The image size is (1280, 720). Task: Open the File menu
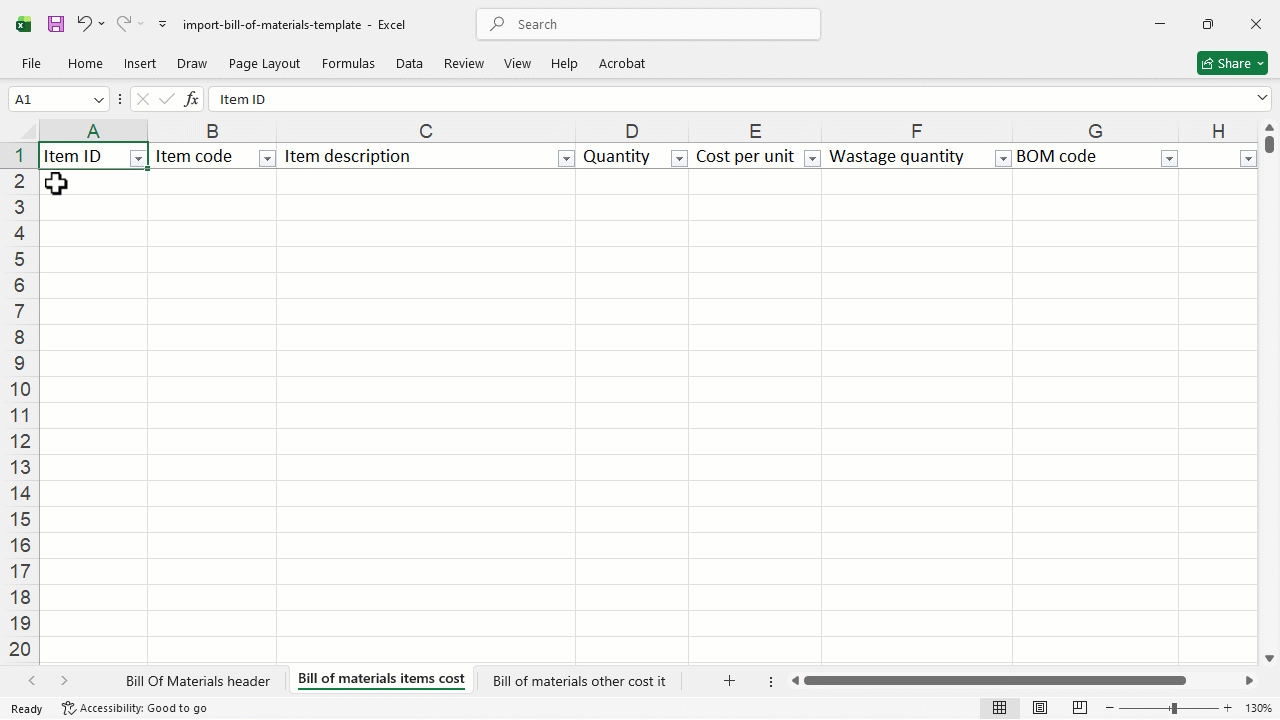tap(31, 63)
